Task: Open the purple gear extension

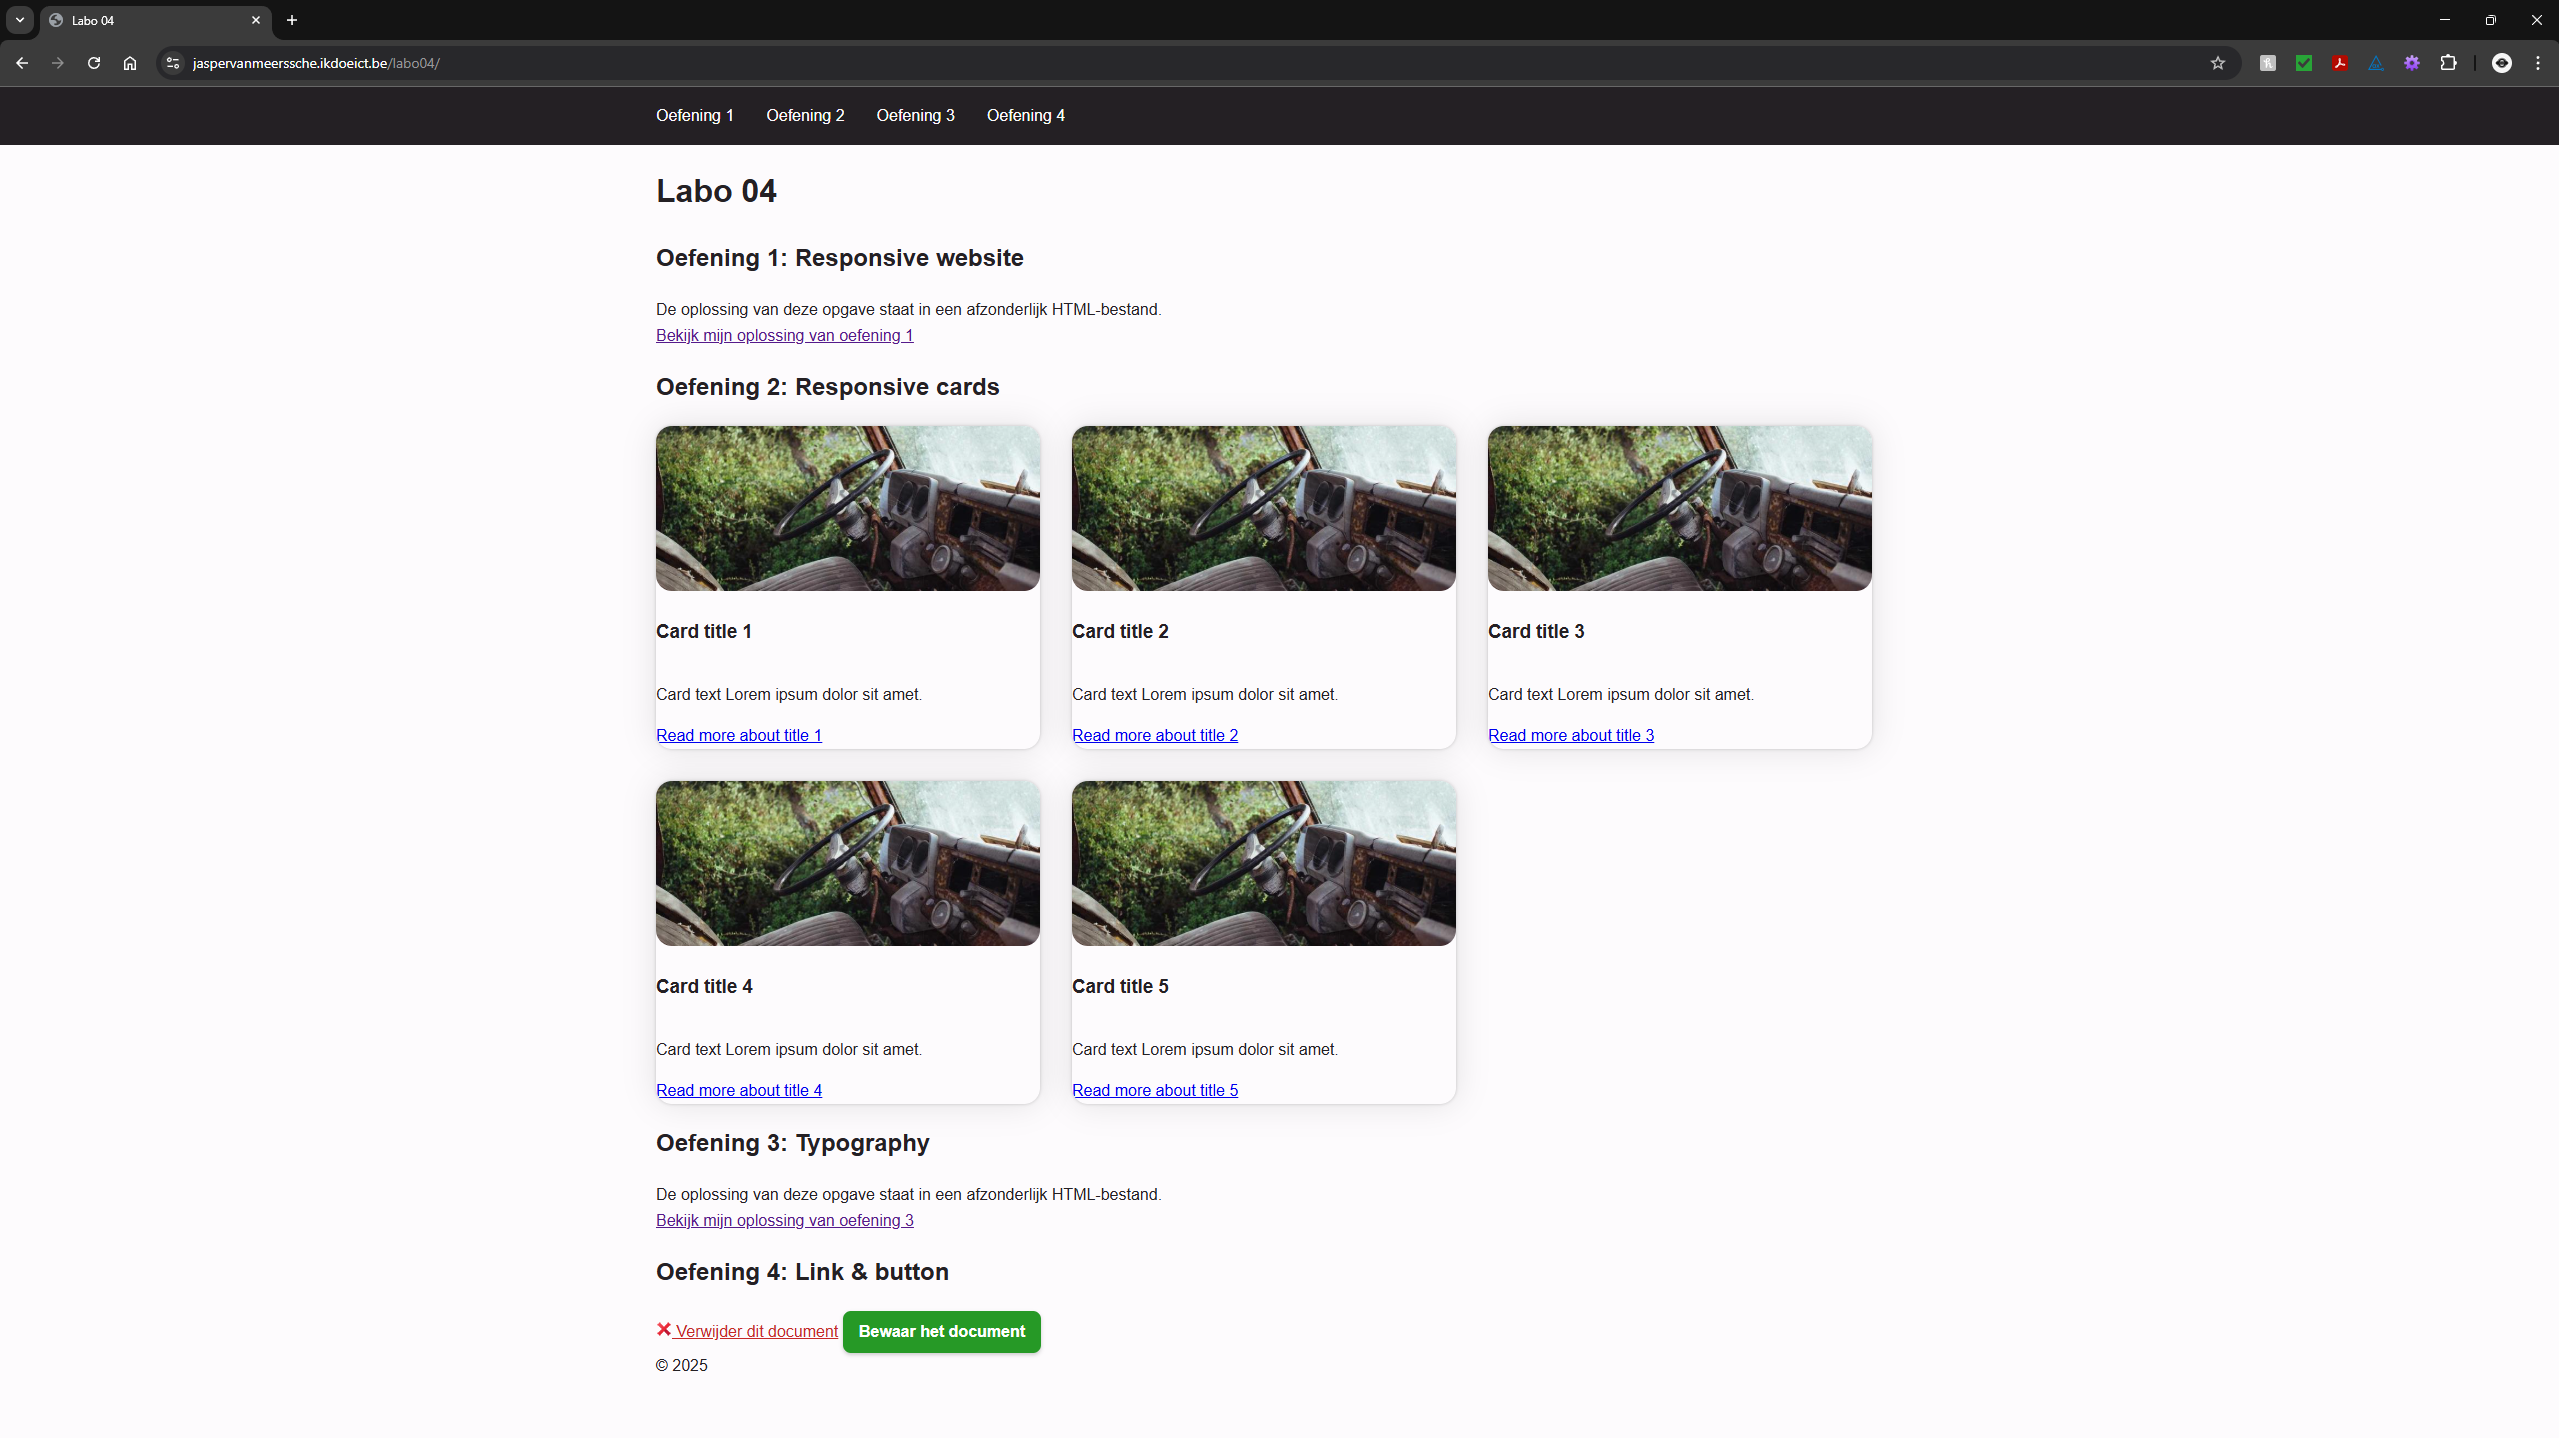Action: point(2411,63)
